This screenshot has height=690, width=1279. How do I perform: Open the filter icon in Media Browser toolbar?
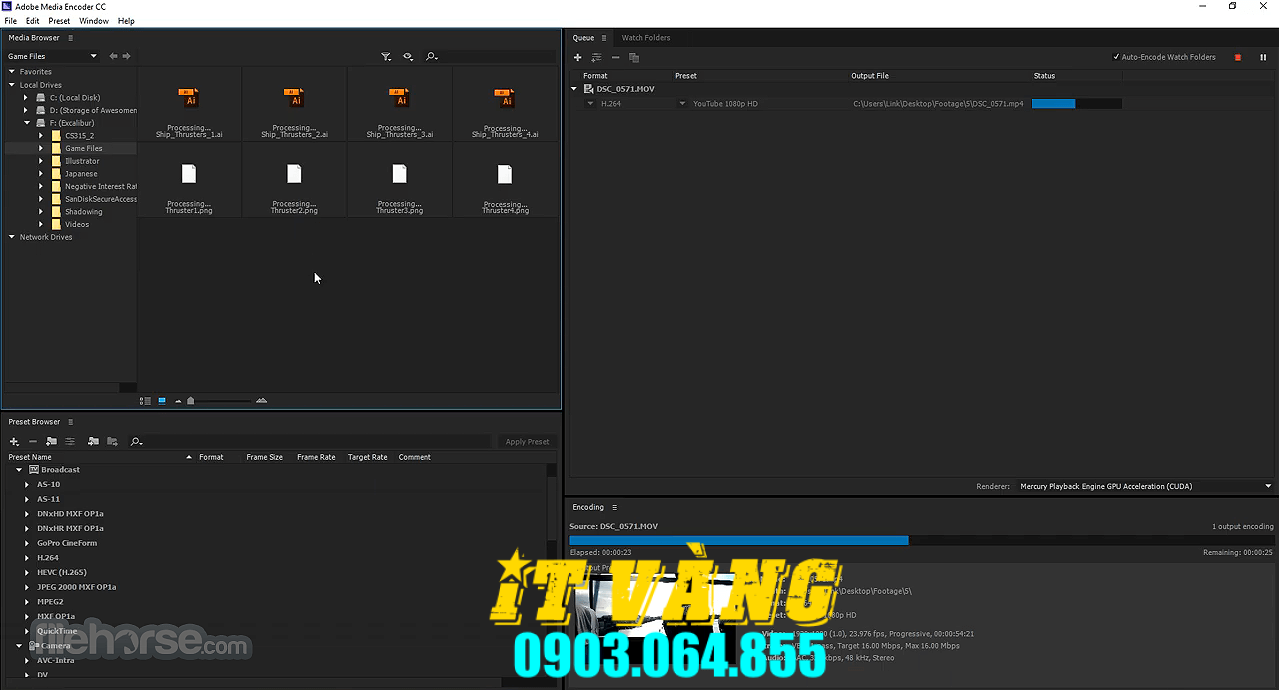pyautogui.click(x=386, y=56)
